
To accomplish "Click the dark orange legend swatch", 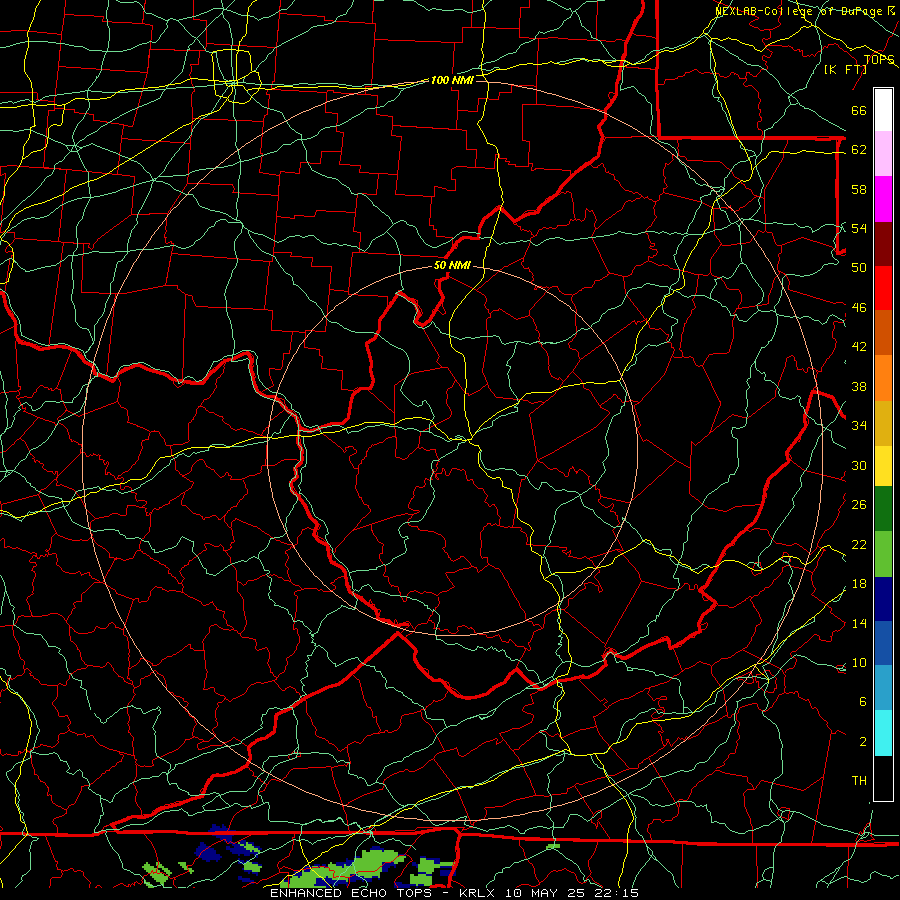I will (883, 332).
